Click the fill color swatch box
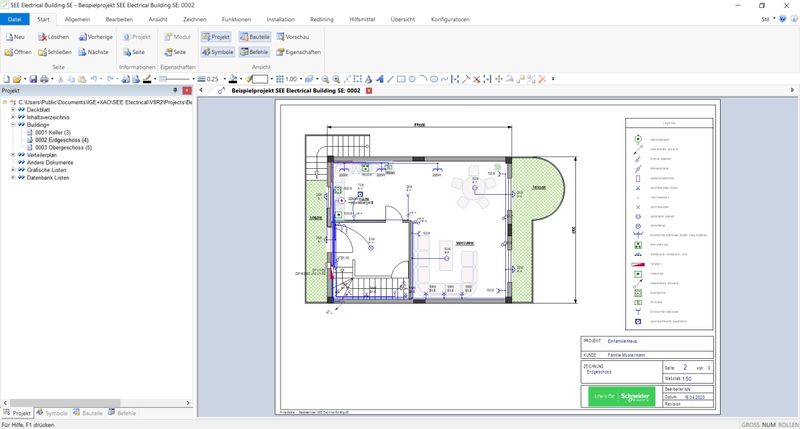 click(x=258, y=79)
